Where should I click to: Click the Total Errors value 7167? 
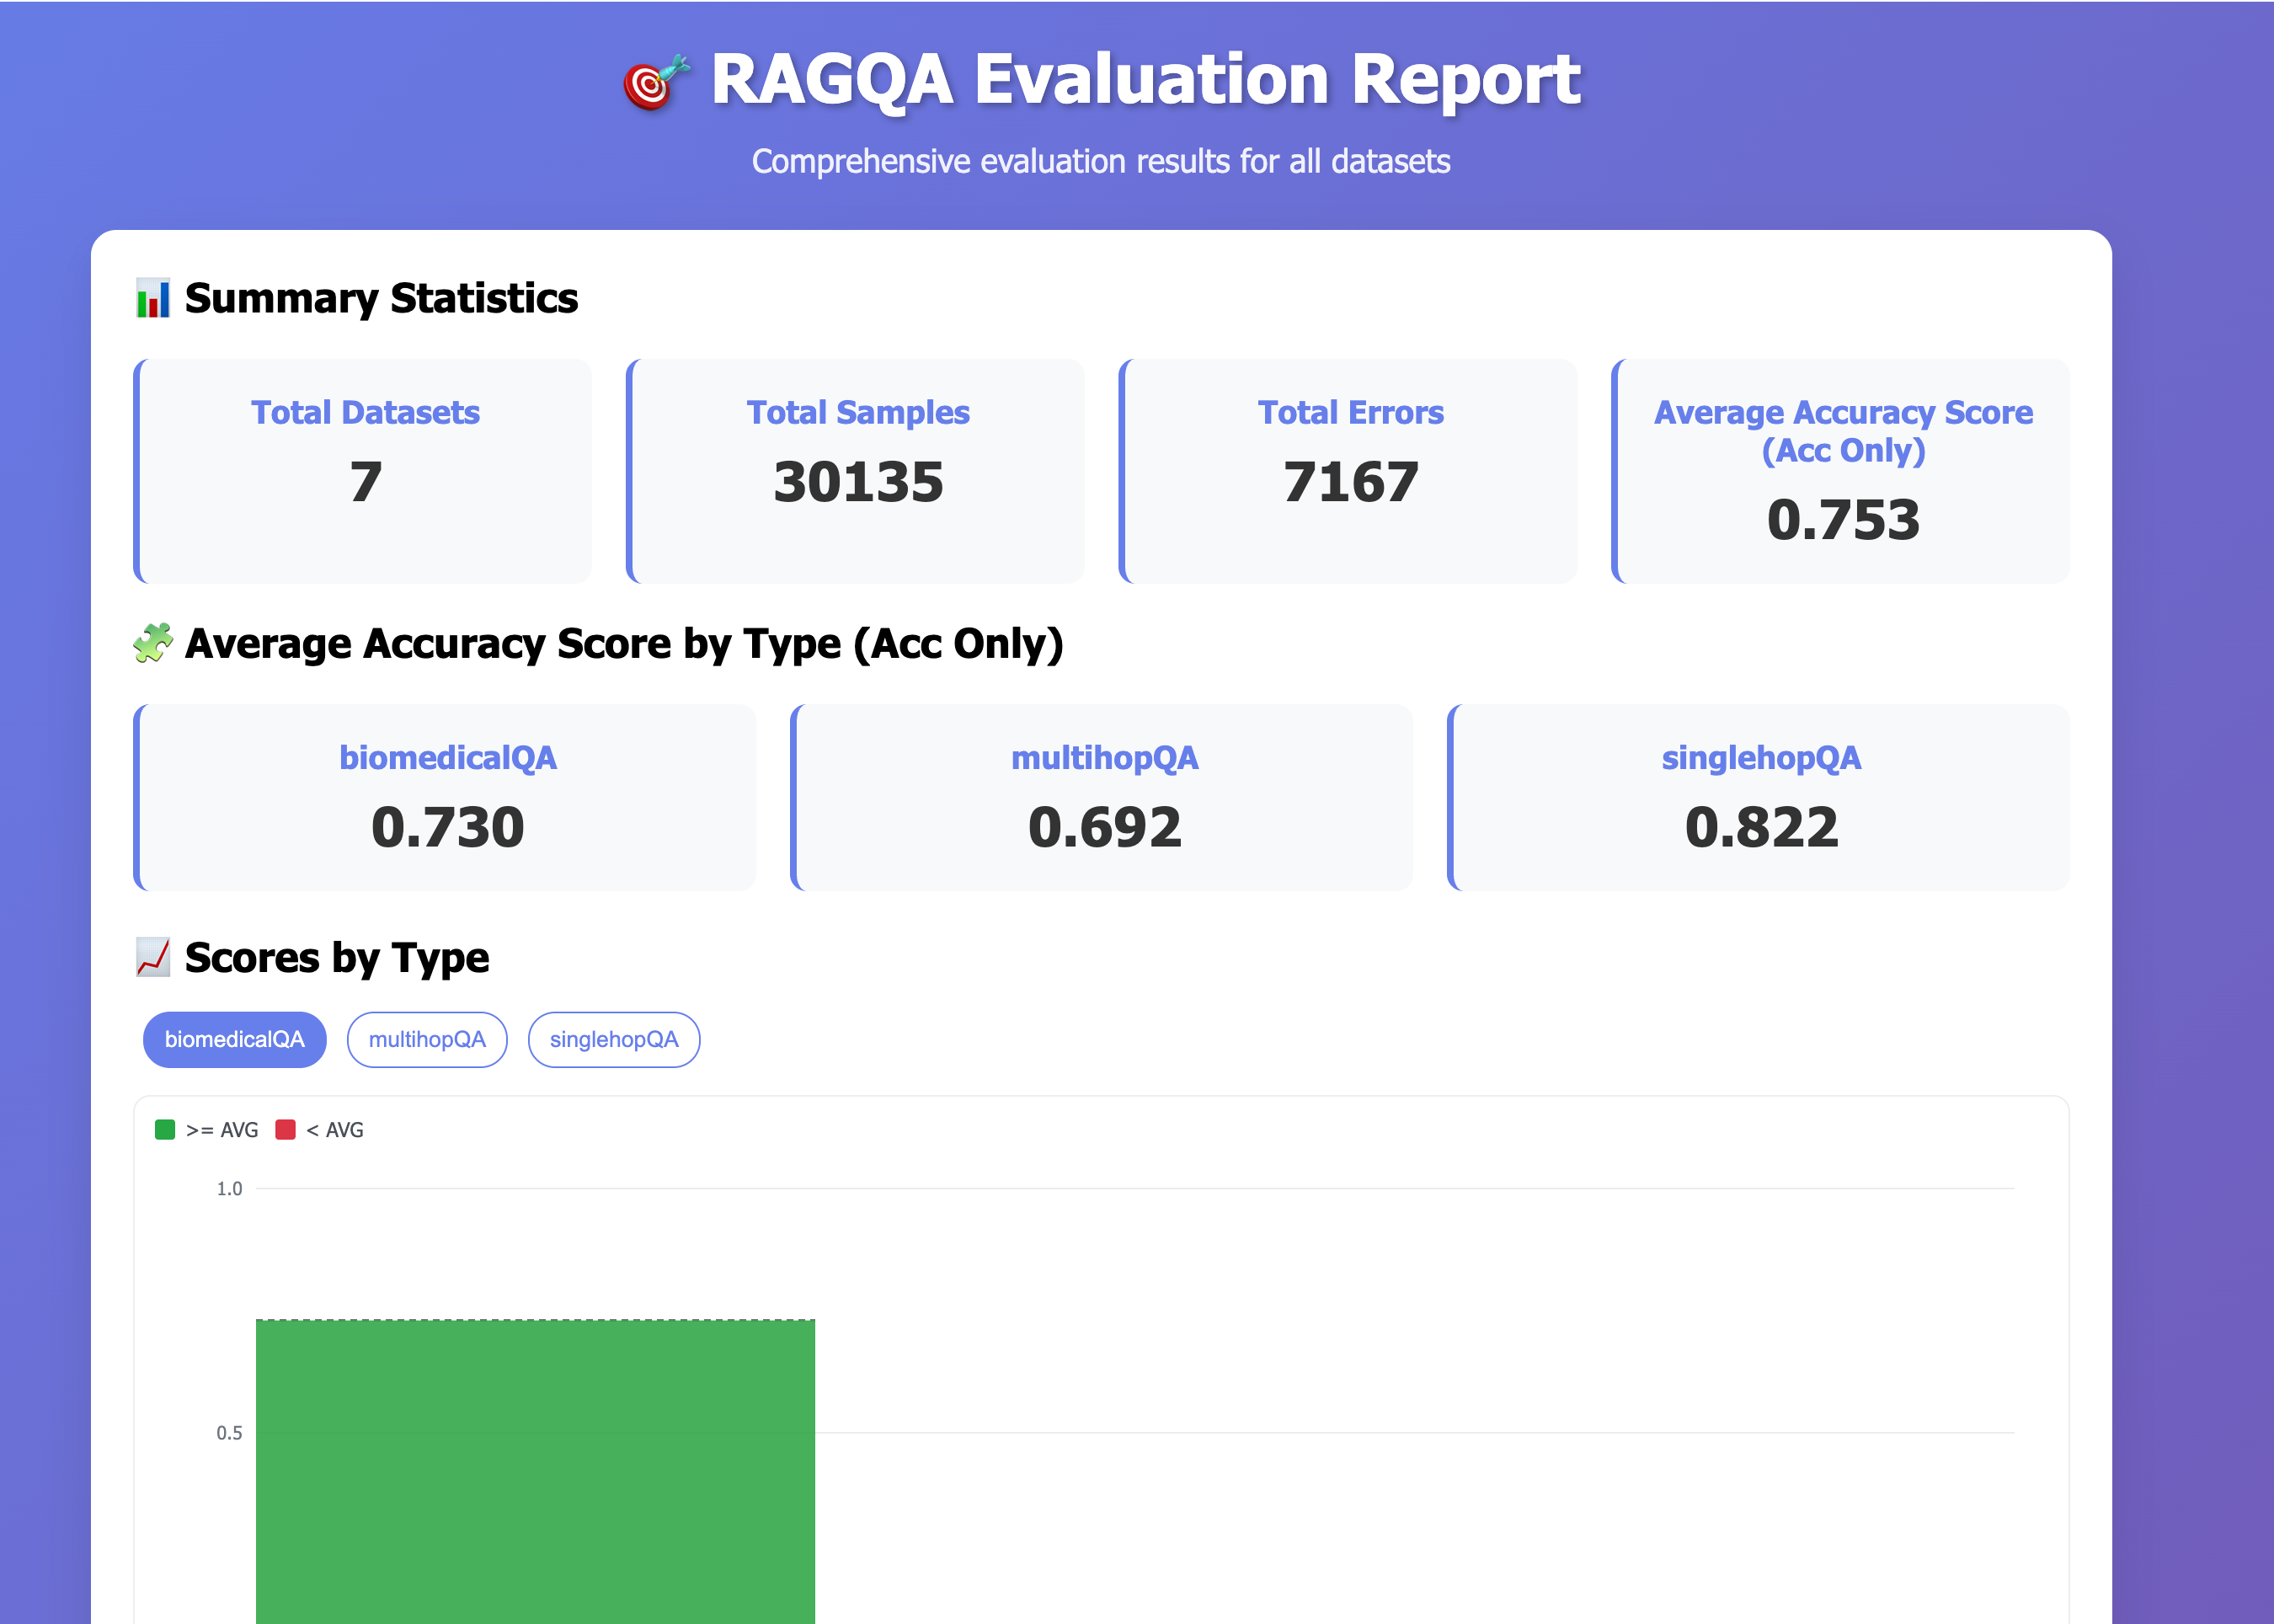(1351, 482)
